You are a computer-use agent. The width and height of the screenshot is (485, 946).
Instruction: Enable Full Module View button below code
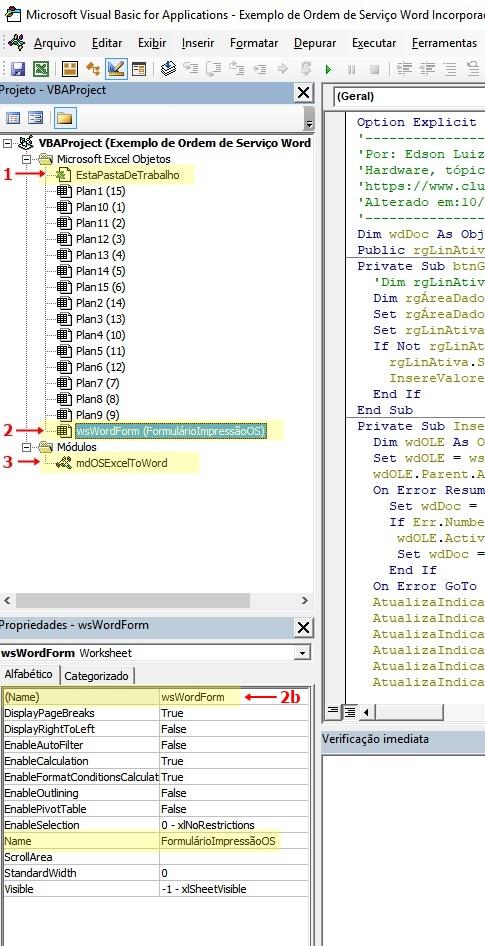(349, 712)
